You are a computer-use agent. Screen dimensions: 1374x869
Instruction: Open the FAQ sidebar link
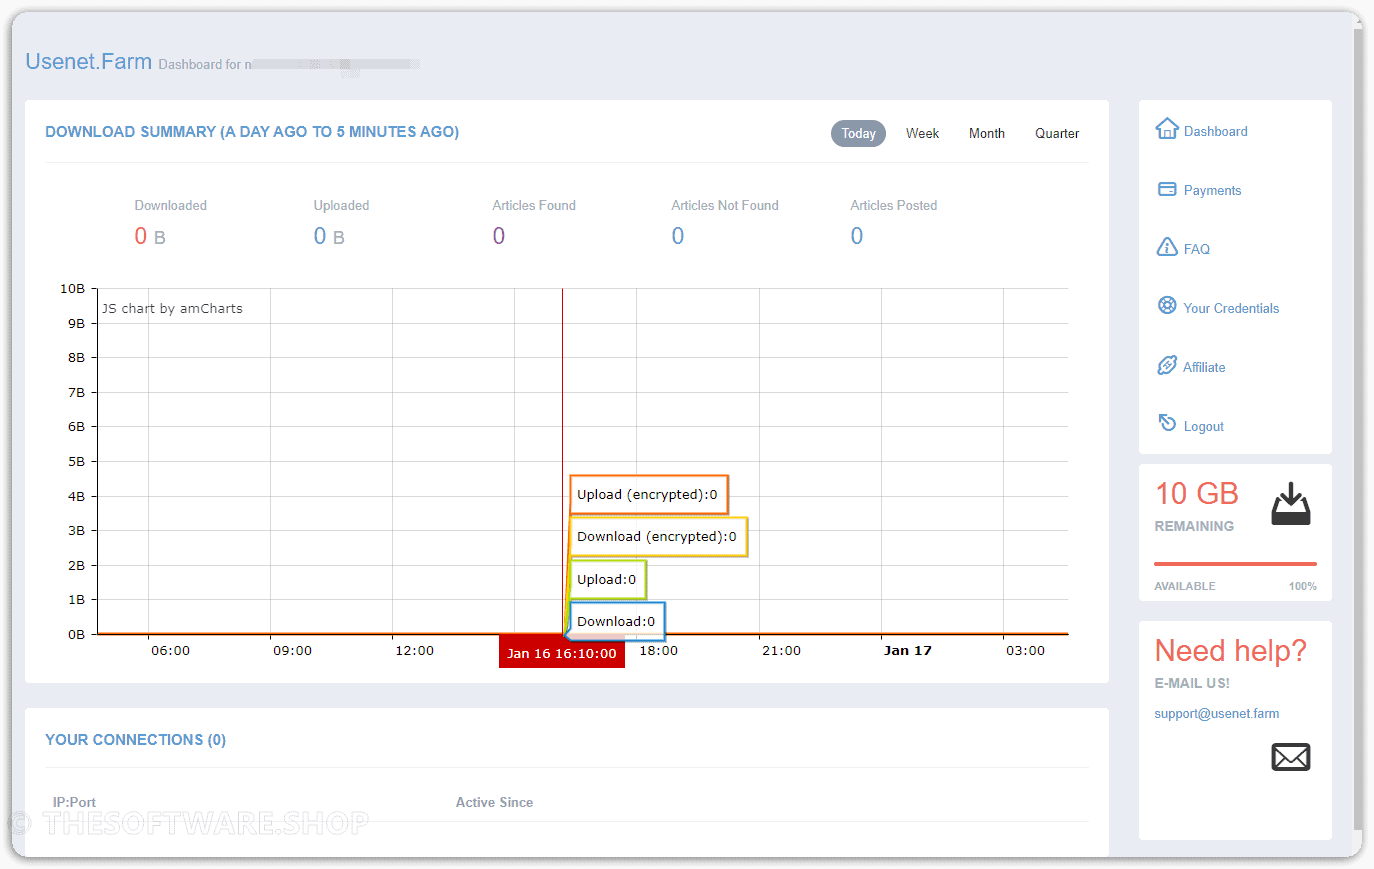1197,249
